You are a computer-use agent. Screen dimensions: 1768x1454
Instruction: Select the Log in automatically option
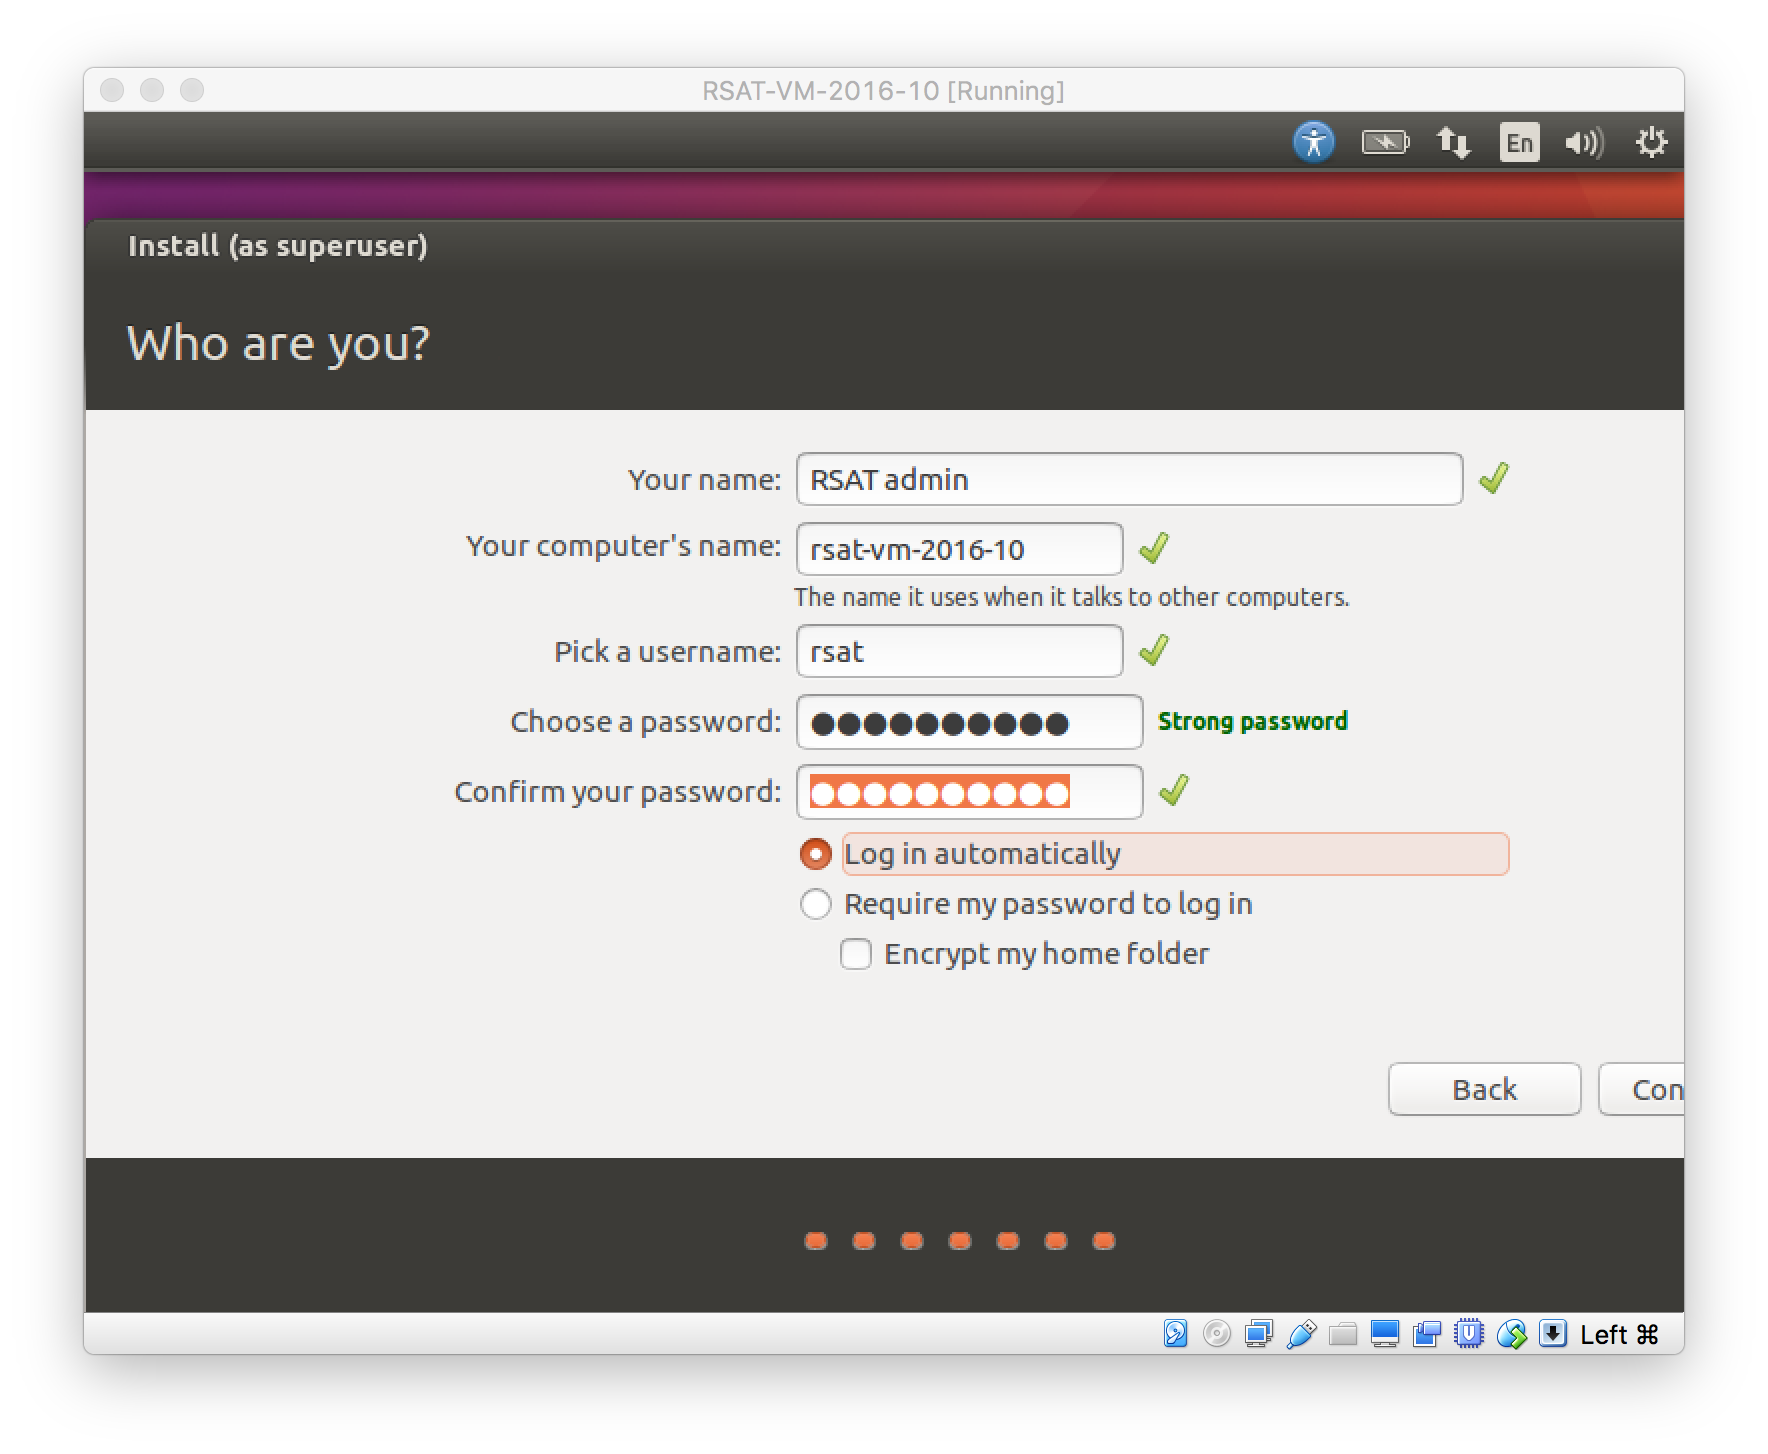point(816,854)
